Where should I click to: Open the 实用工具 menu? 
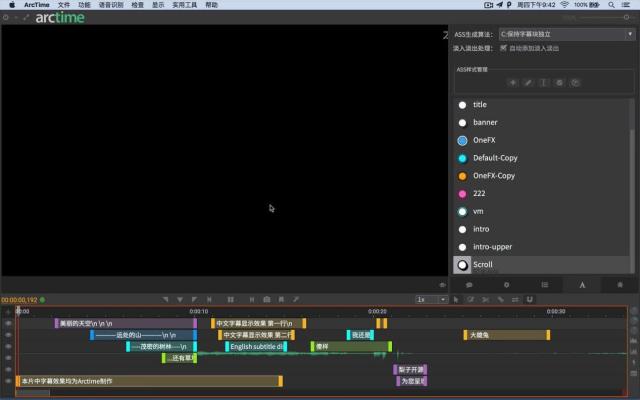[x=184, y=5]
